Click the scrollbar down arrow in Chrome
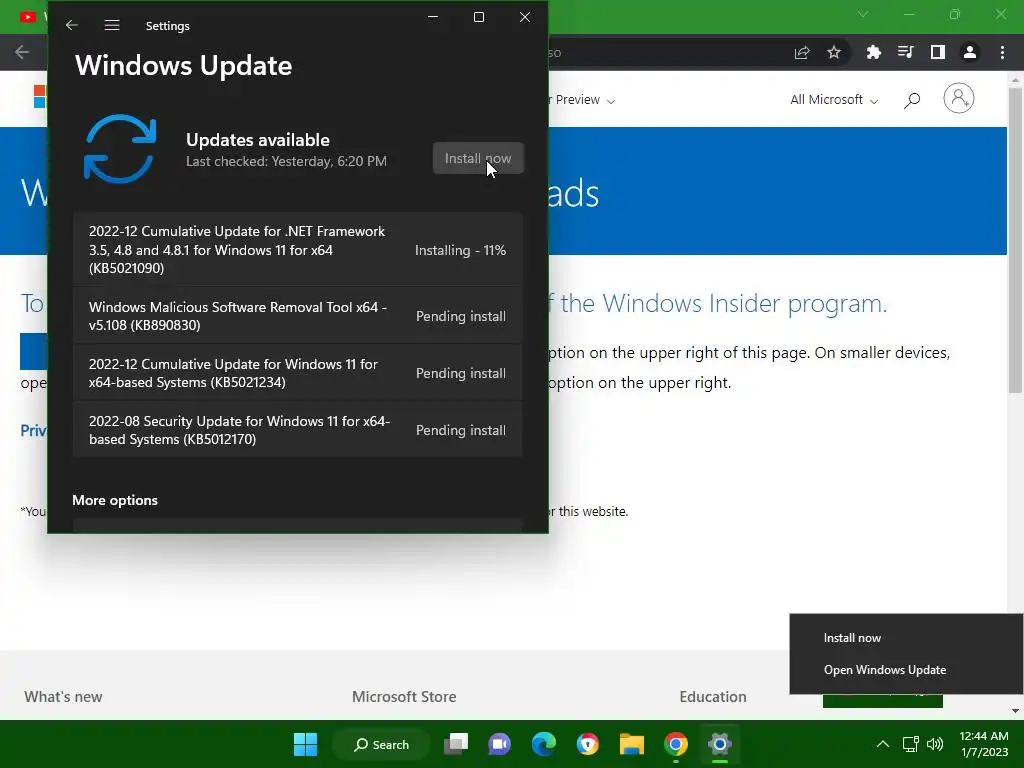The width and height of the screenshot is (1024, 768). pos(1015,711)
